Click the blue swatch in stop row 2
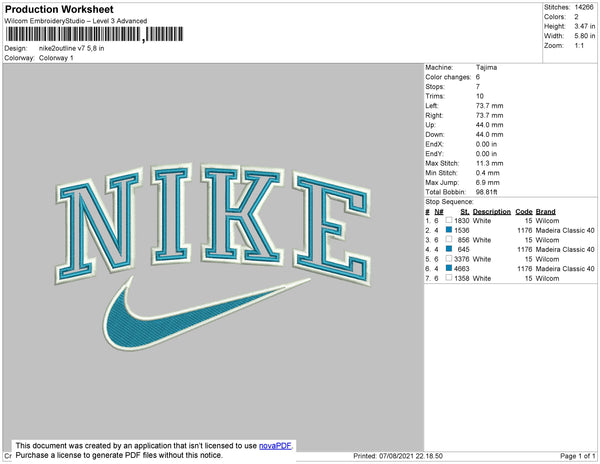 [x=449, y=230]
